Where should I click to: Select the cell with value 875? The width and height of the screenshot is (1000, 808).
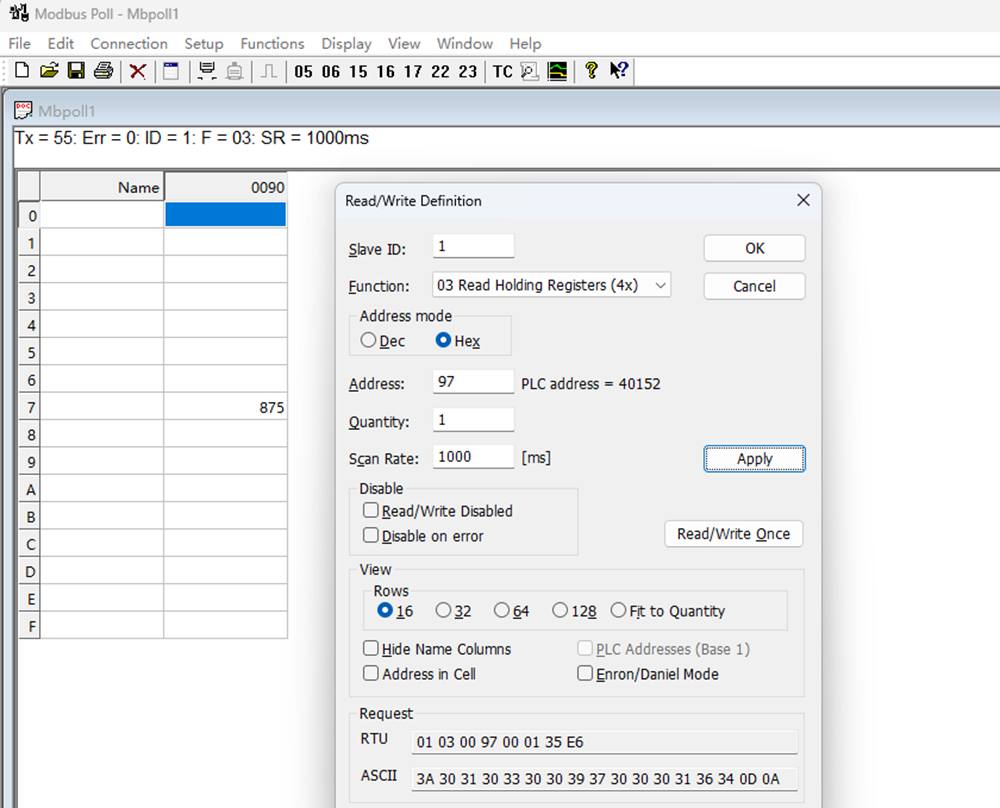point(225,407)
